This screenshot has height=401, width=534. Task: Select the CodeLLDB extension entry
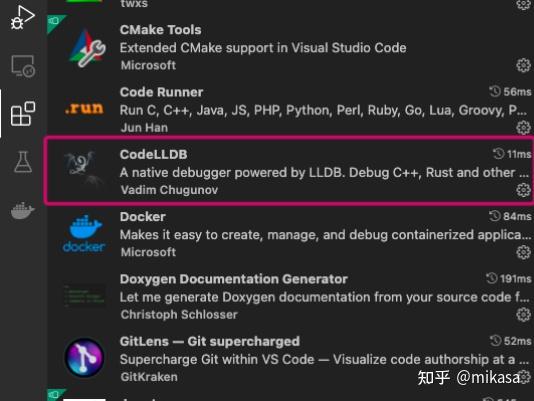coord(289,170)
